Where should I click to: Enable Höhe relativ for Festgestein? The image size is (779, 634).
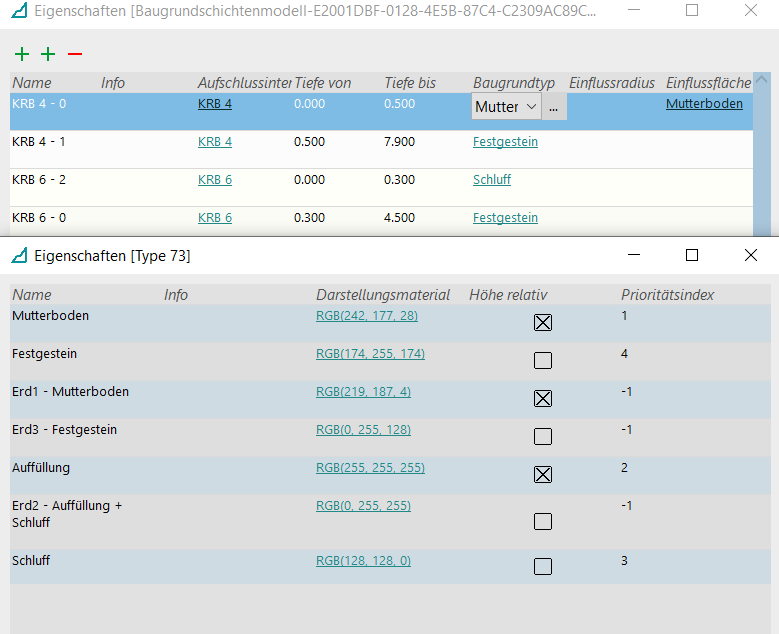point(543,361)
